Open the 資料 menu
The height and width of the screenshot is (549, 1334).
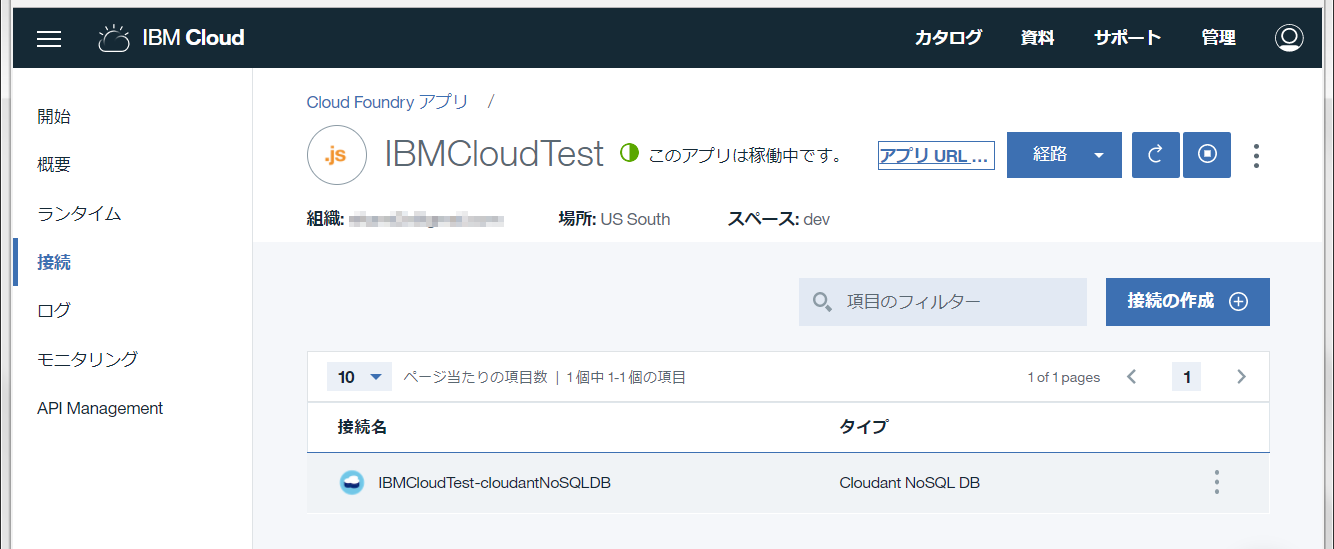click(x=1037, y=38)
